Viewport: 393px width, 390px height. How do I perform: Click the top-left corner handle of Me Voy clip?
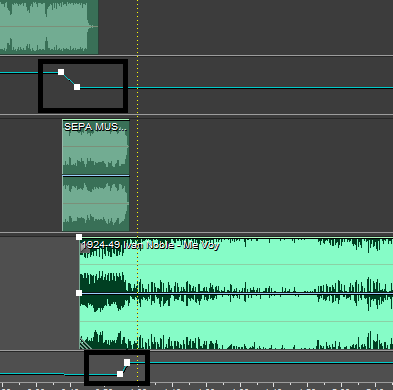(x=79, y=237)
